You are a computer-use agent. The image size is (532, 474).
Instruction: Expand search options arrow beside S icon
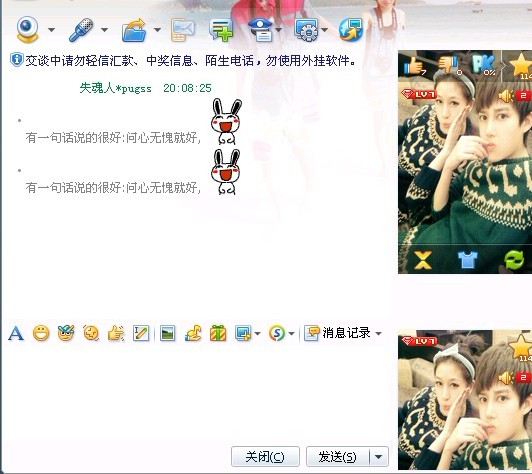pos(291,334)
